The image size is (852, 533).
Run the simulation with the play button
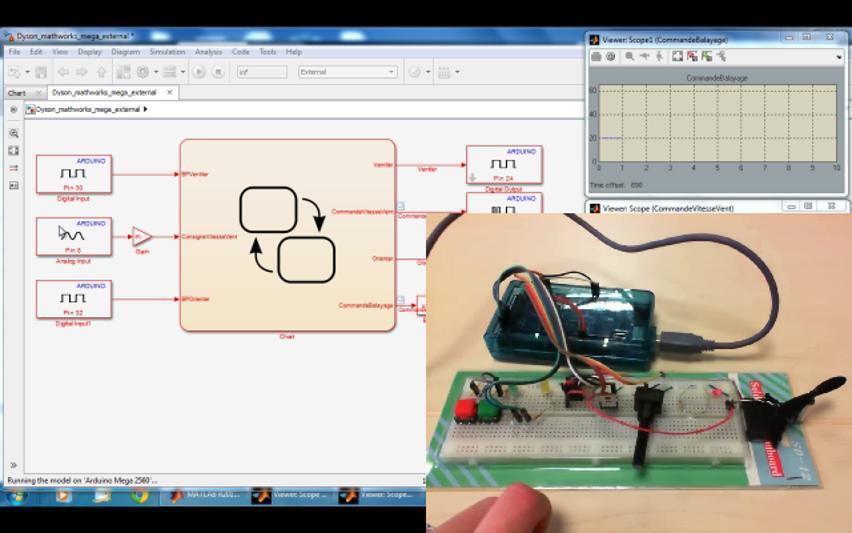coord(199,72)
